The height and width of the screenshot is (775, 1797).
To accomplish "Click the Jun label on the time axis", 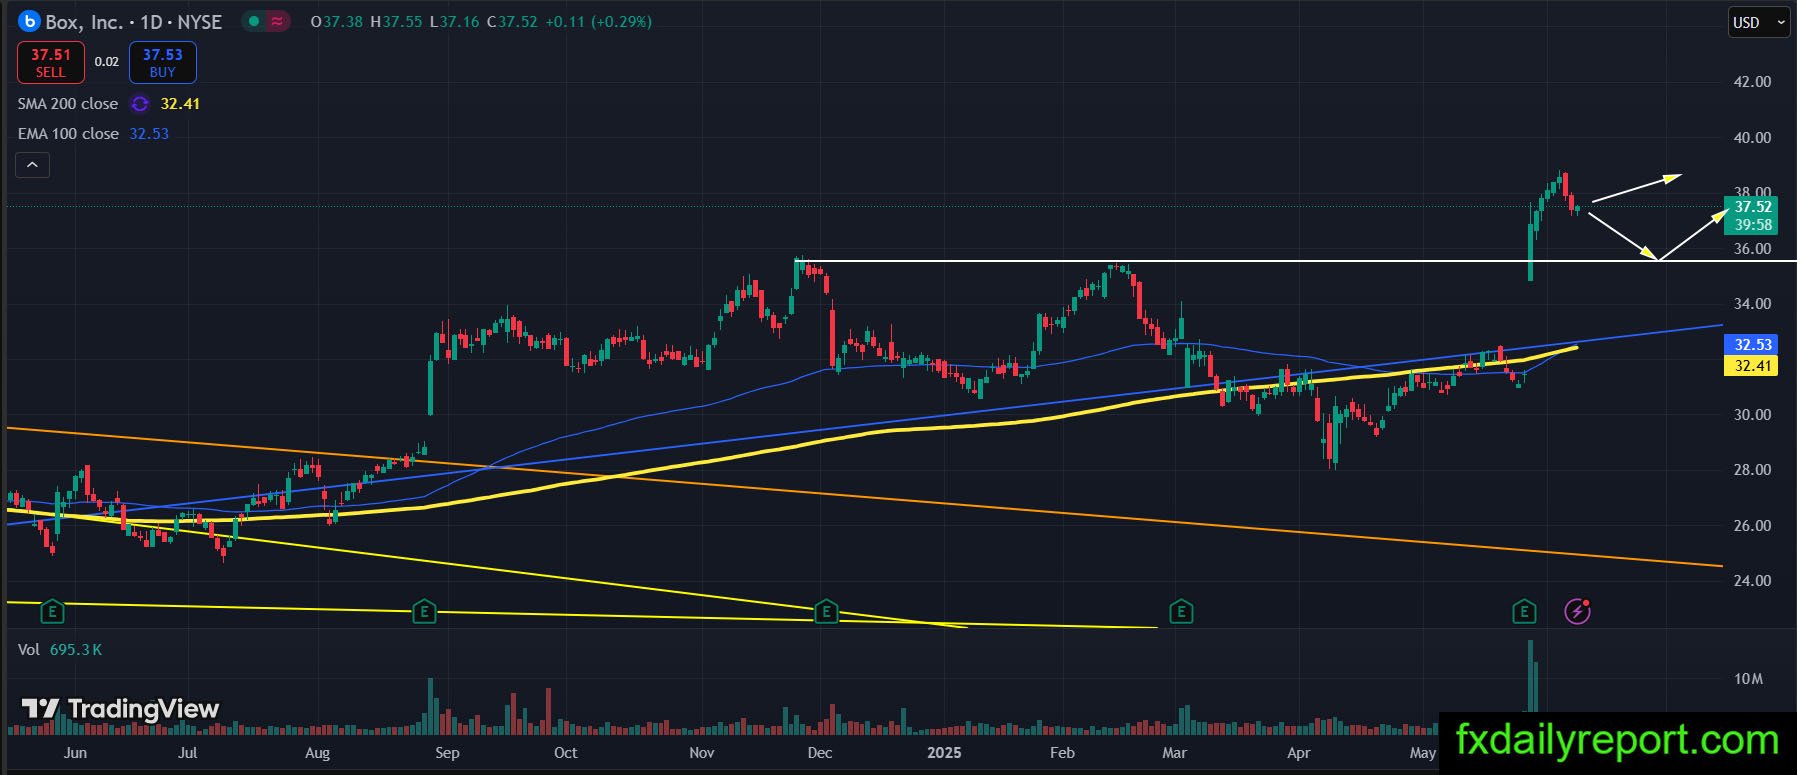I will click(75, 753).
